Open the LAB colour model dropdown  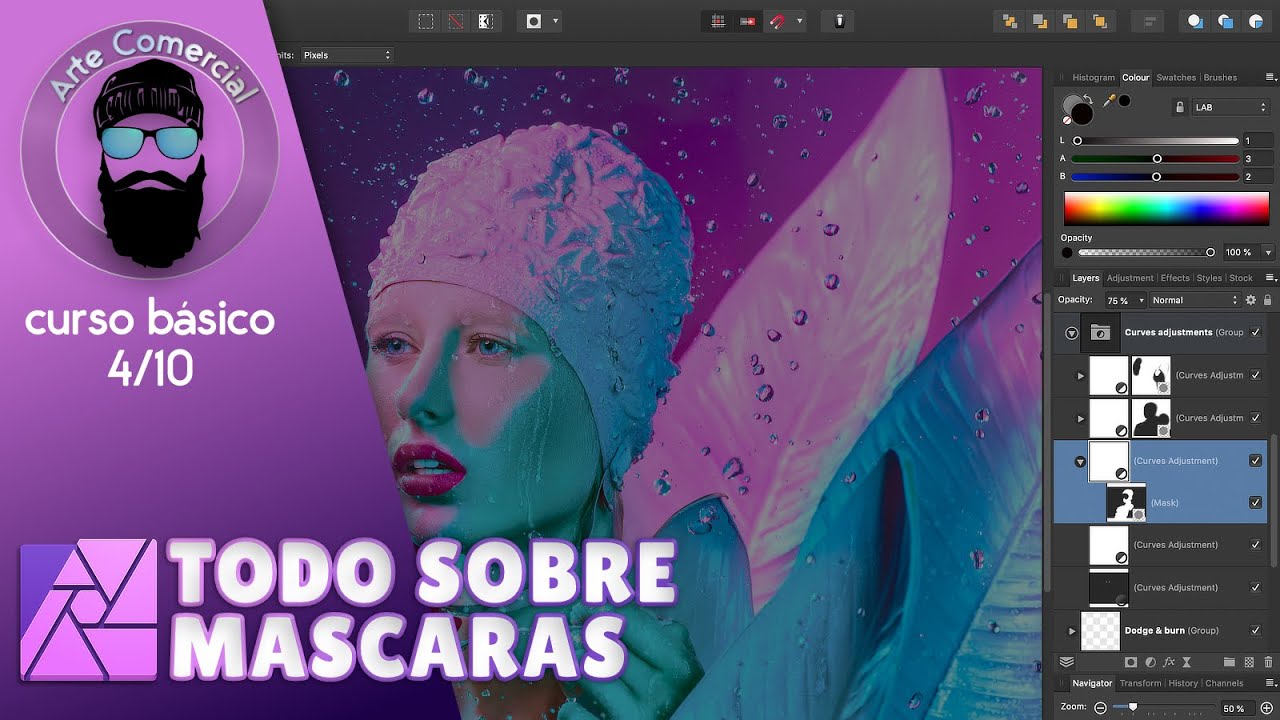(1230, 107)
